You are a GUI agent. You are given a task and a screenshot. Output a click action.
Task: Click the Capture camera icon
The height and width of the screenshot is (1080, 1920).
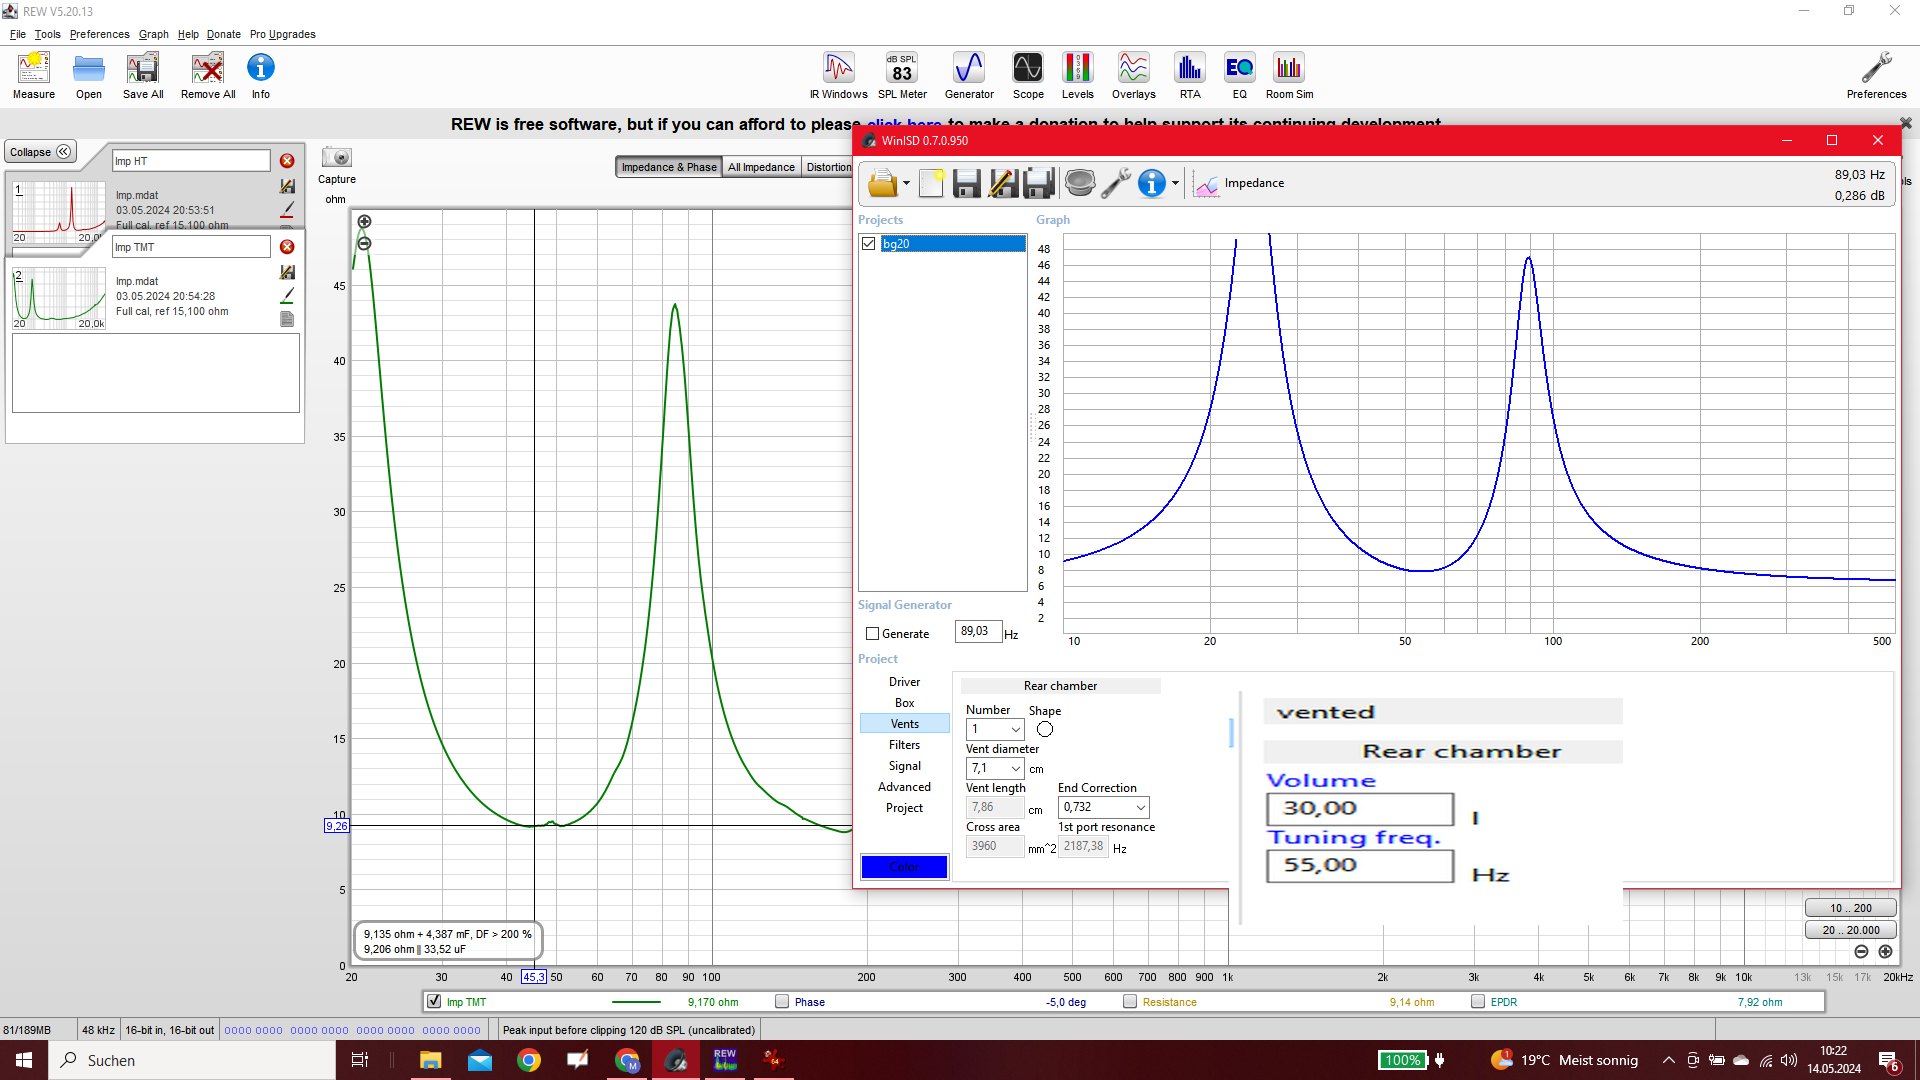pyautogui.click(x=337, y=158)
